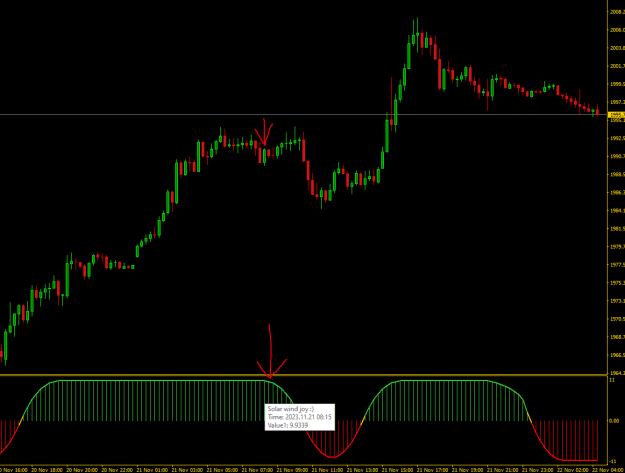Click the 'Solar wind joy :)' tooltip title
625x473 pixels.
[x=291, y=409]
